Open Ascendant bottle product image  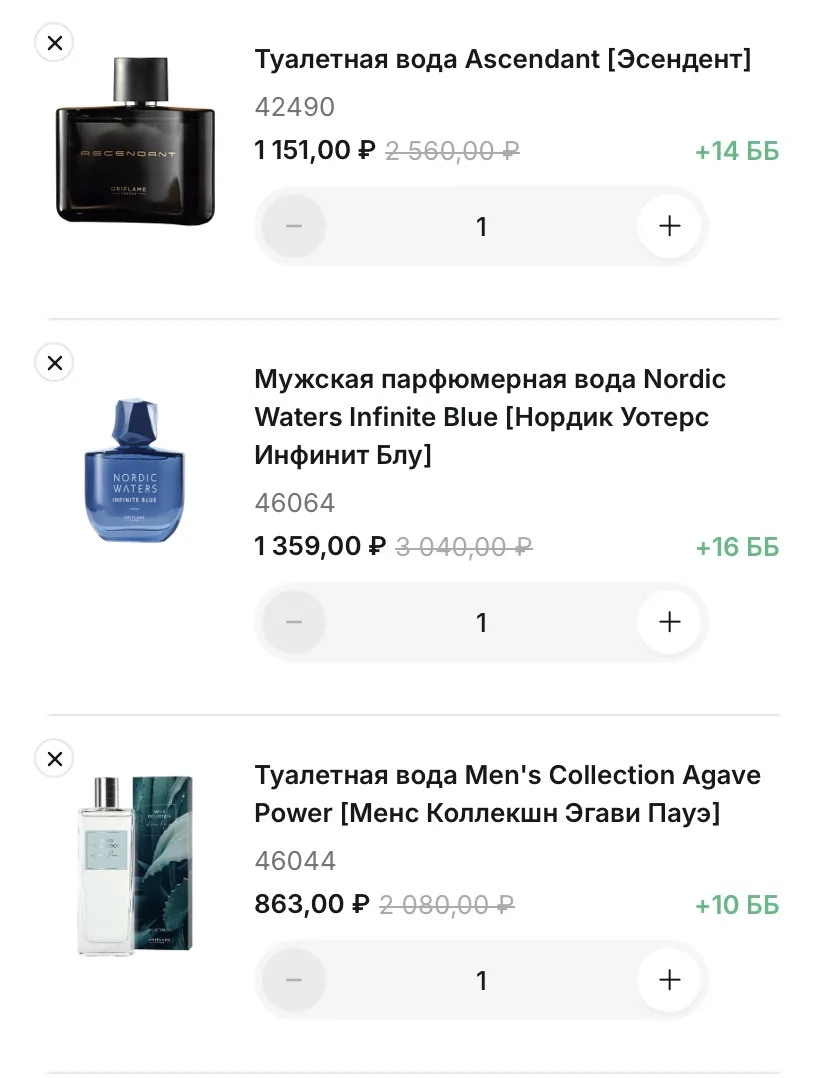(x=135, y=140)
